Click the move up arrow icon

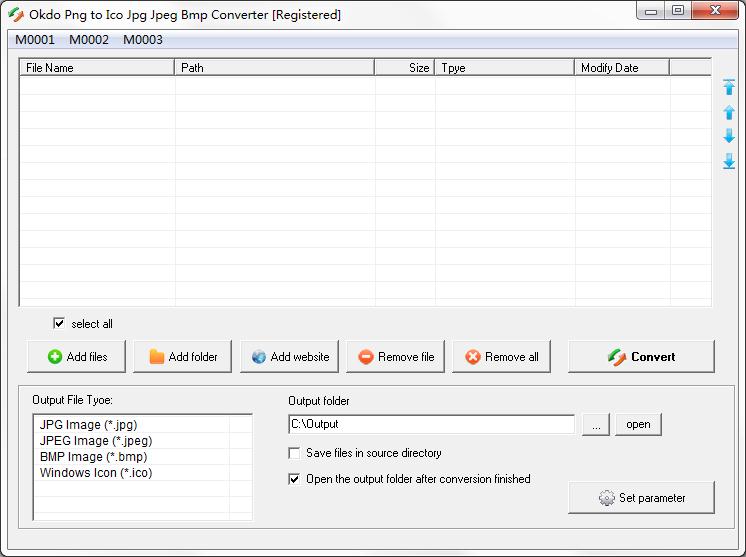pos(729,112)
